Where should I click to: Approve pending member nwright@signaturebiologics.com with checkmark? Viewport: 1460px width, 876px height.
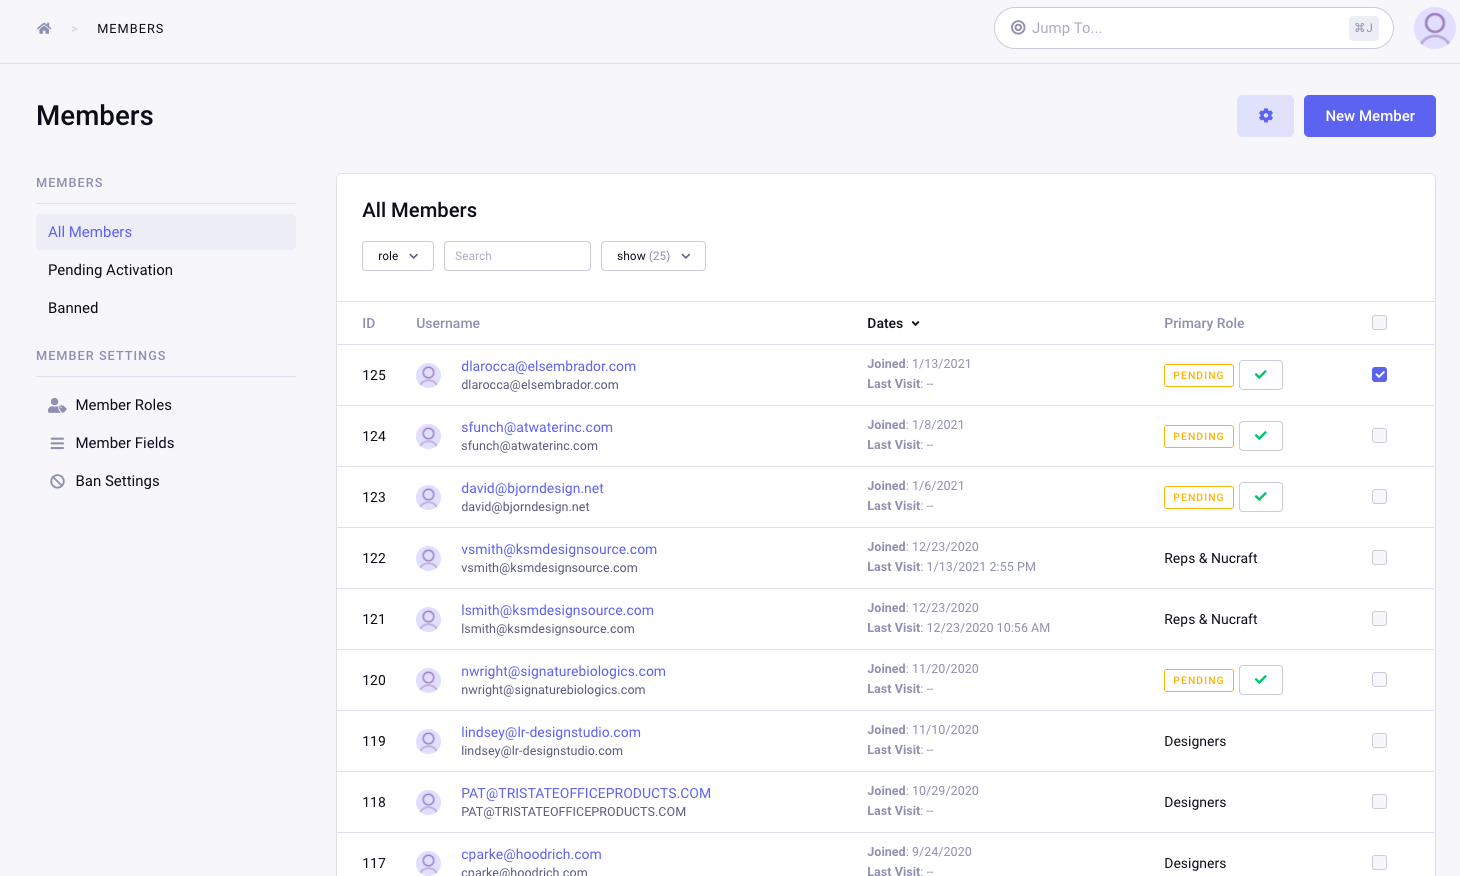click(x=1261, y=680)
